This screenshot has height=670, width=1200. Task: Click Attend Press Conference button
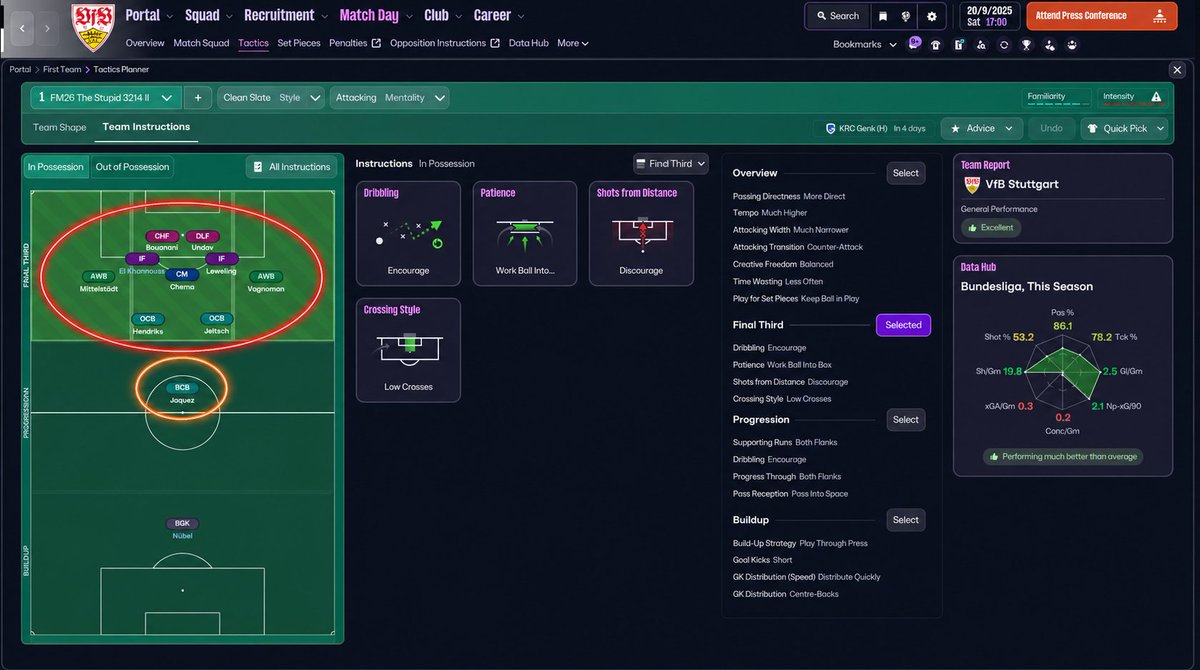click(1100, 16)
